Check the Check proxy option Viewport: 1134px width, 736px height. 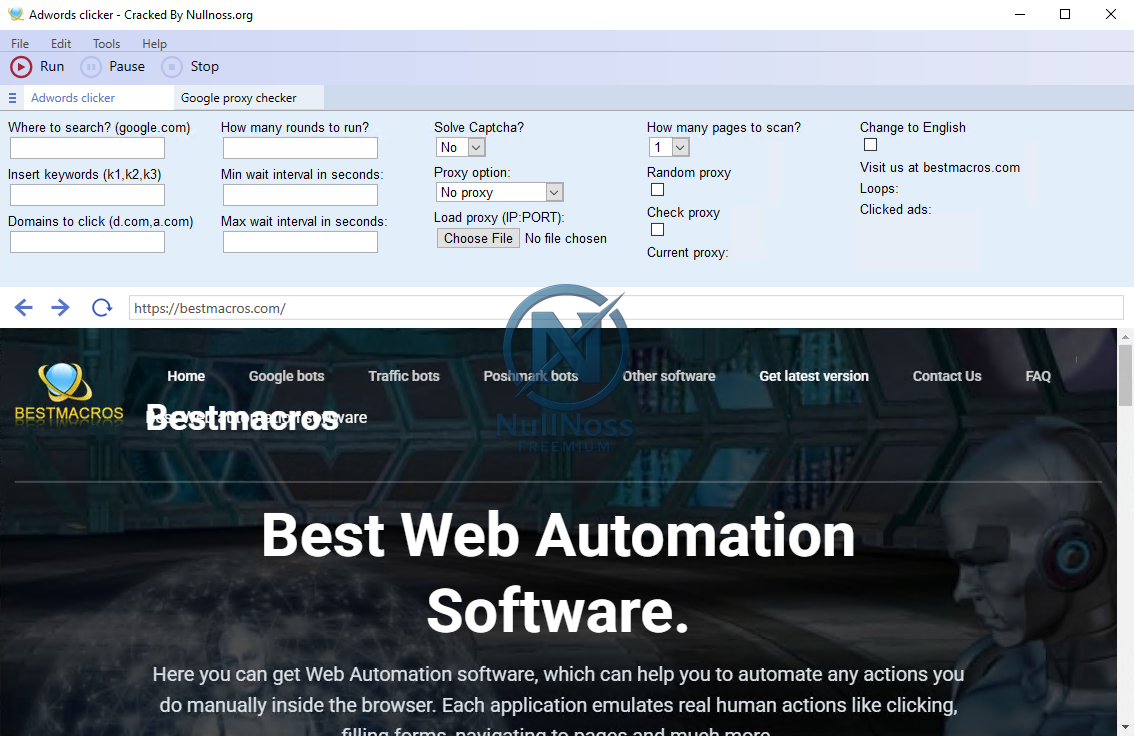click(x=657, y=229)
